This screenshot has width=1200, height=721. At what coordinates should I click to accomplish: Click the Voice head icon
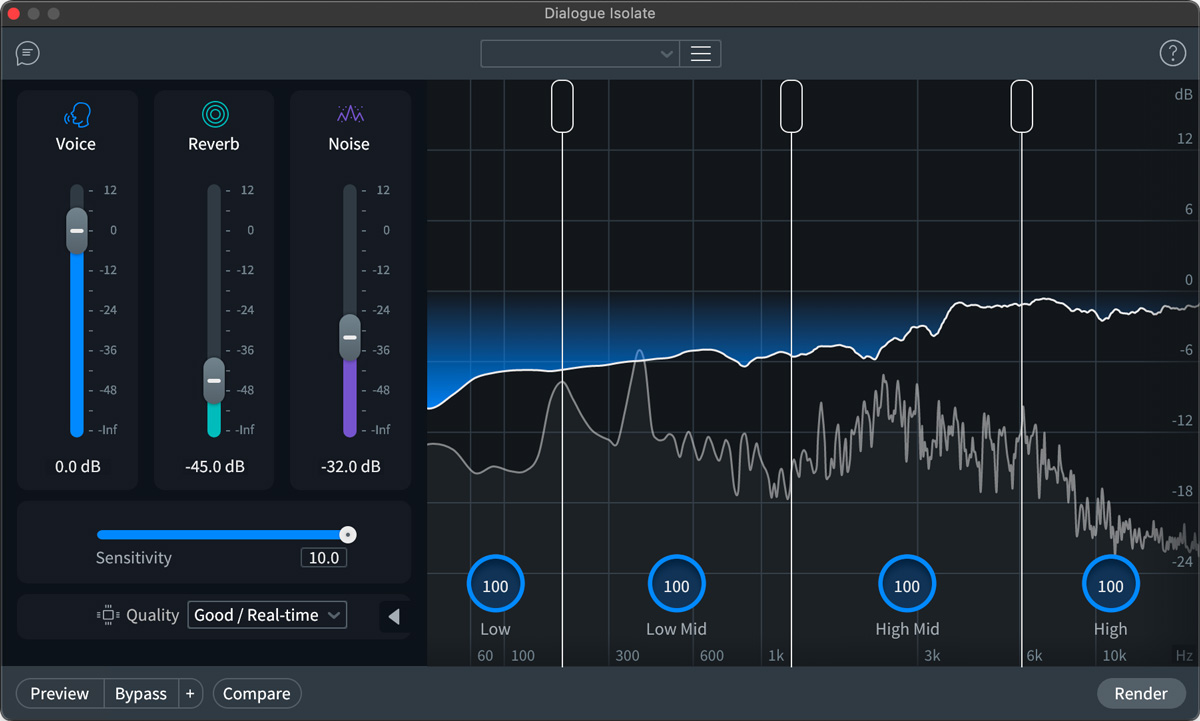point(77,114)
